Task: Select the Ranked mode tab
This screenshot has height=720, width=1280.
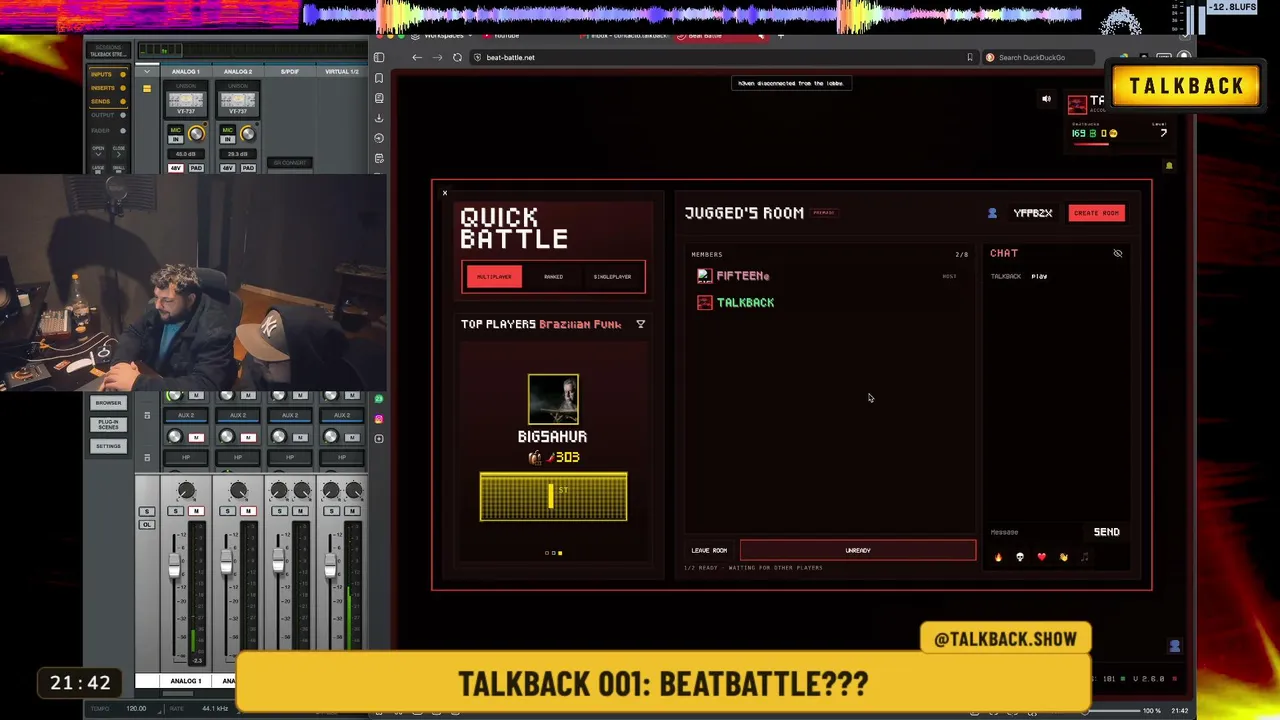Action: pyautogui.click(x=553, y=277)
